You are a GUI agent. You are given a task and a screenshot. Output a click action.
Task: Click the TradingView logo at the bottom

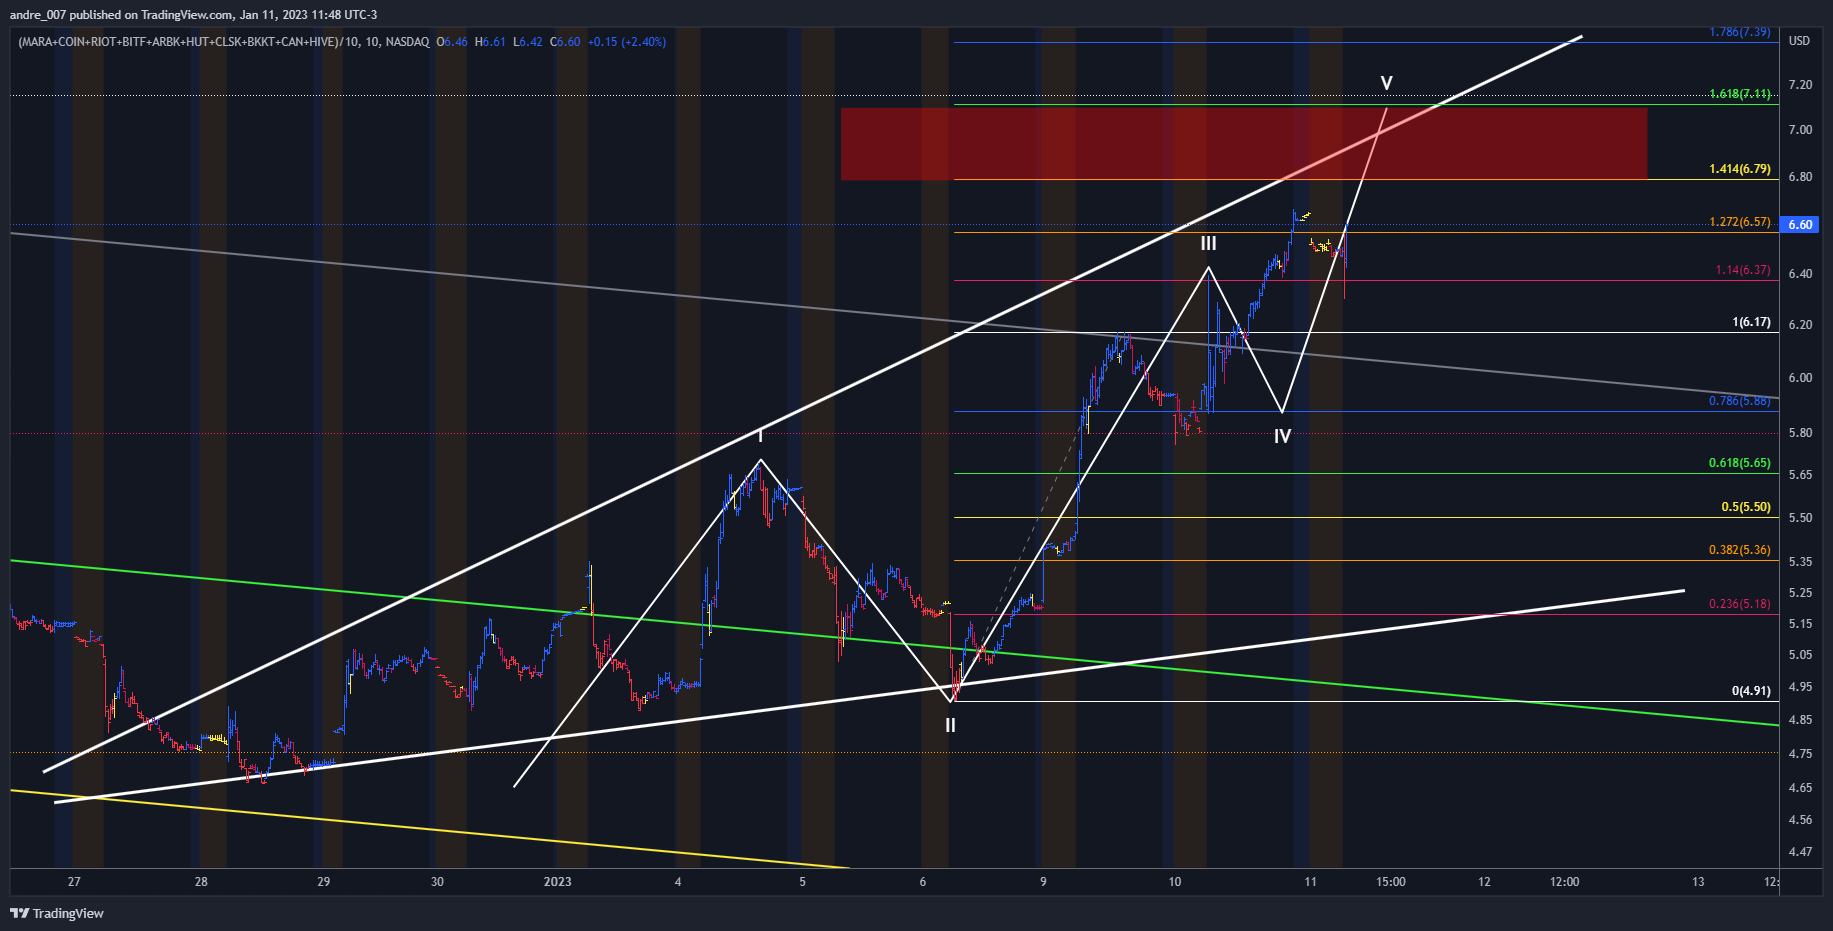[57, 913]
